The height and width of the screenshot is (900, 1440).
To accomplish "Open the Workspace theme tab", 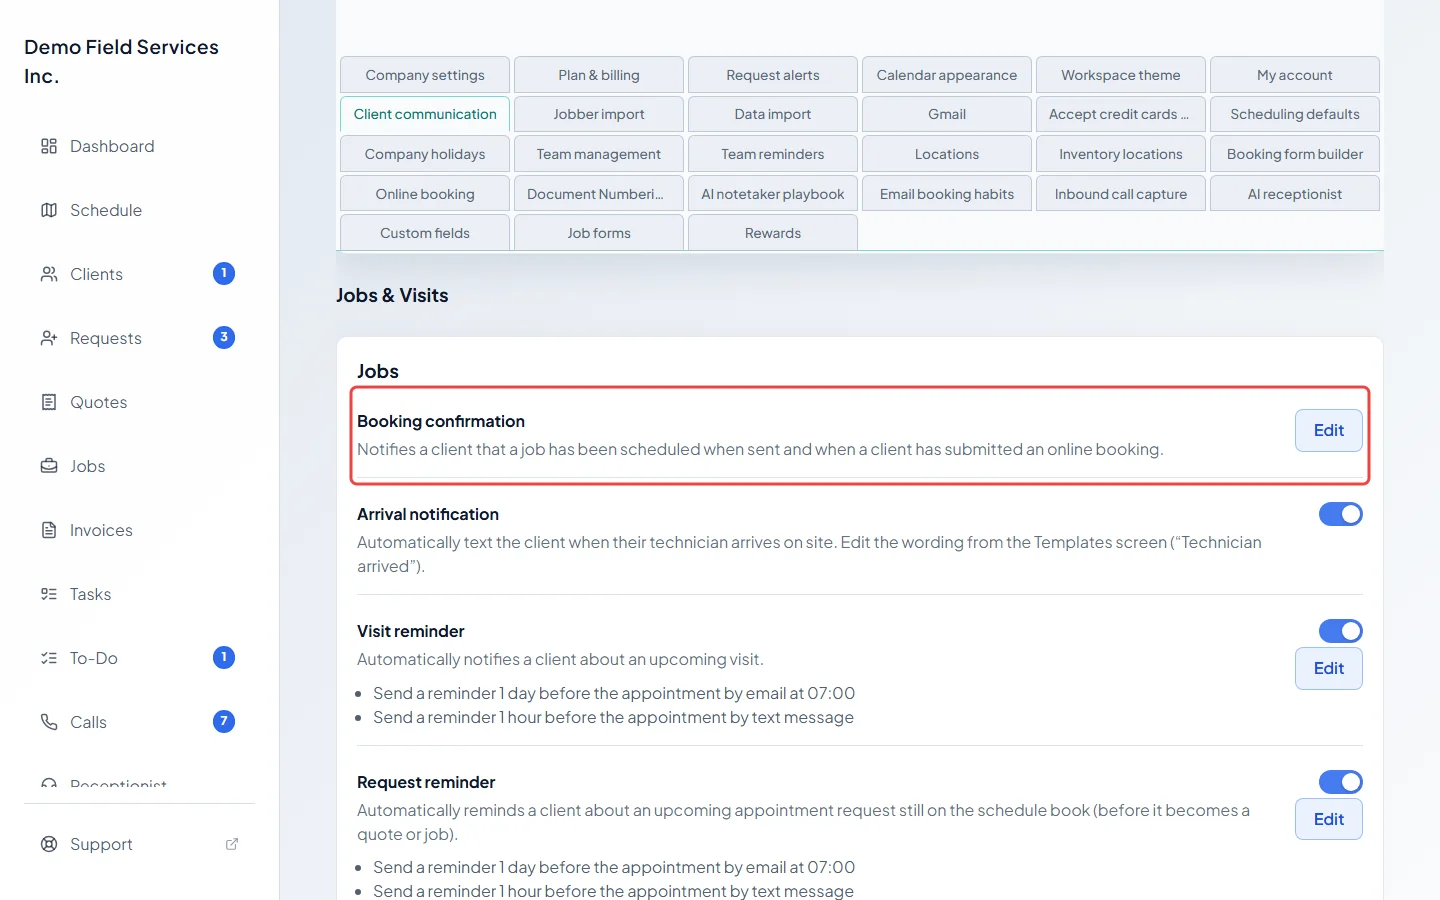I will [x=1121, y=75].
